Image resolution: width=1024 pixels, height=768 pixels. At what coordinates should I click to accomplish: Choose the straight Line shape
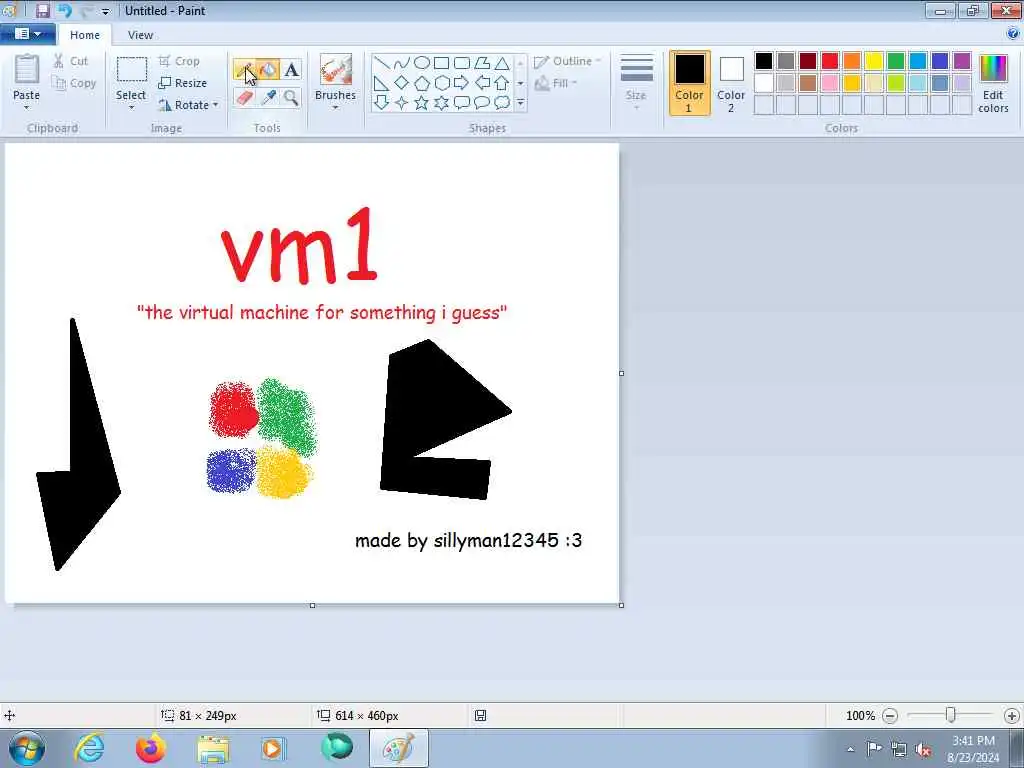[x=382, y=63]
